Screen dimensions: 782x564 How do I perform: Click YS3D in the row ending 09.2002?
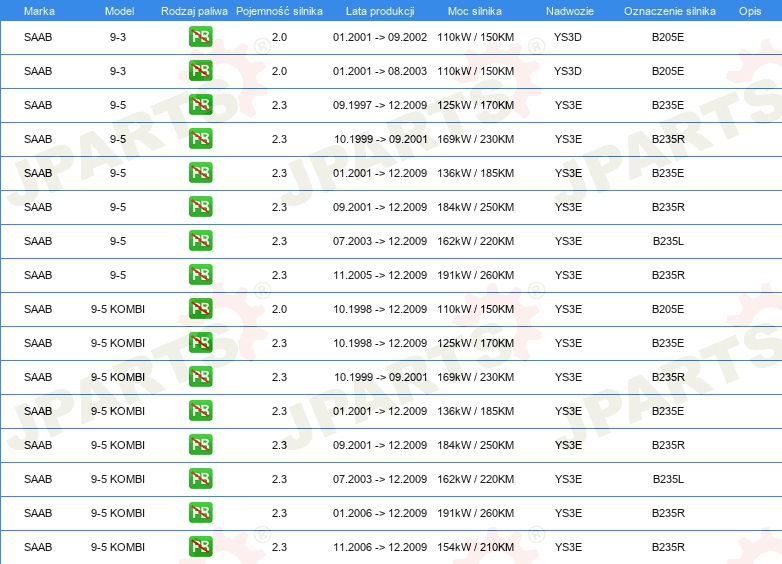click(568, 37)
